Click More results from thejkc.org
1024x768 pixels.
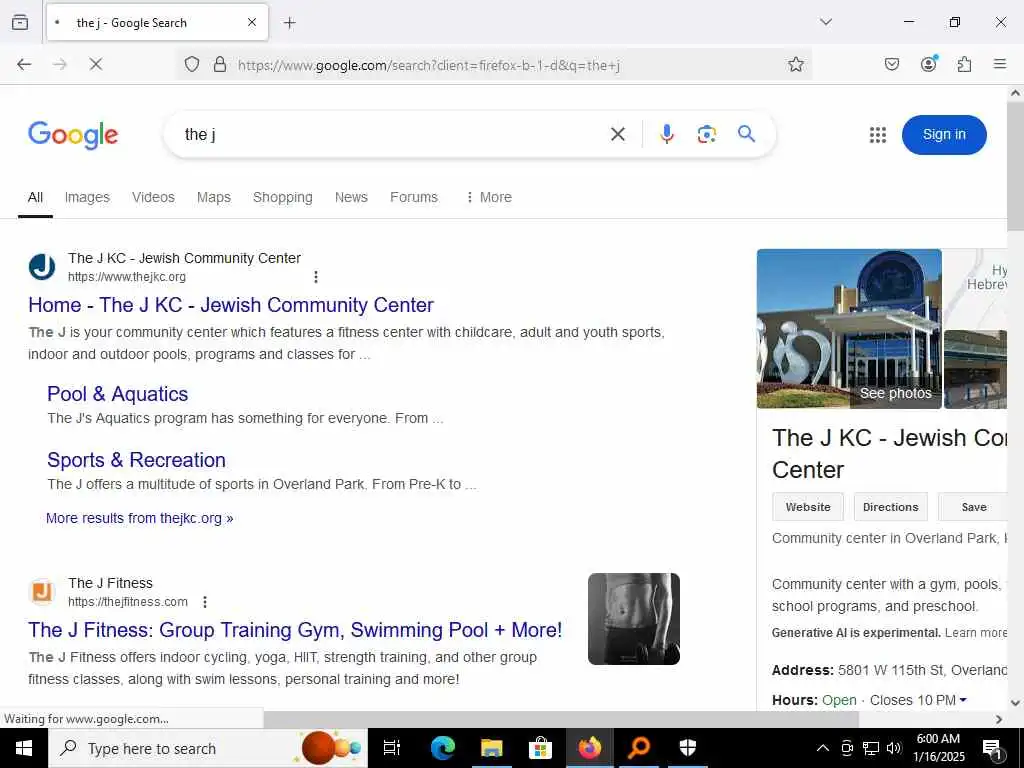(140, 519)
